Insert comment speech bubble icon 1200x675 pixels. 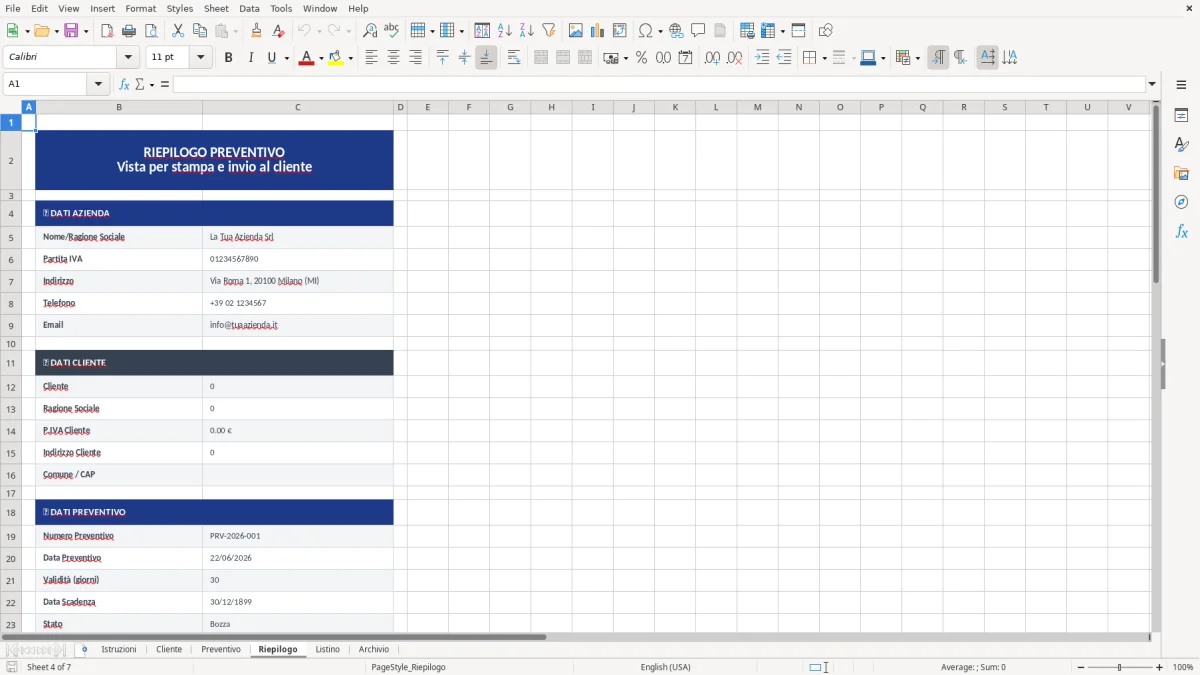[x=698, y=31]
